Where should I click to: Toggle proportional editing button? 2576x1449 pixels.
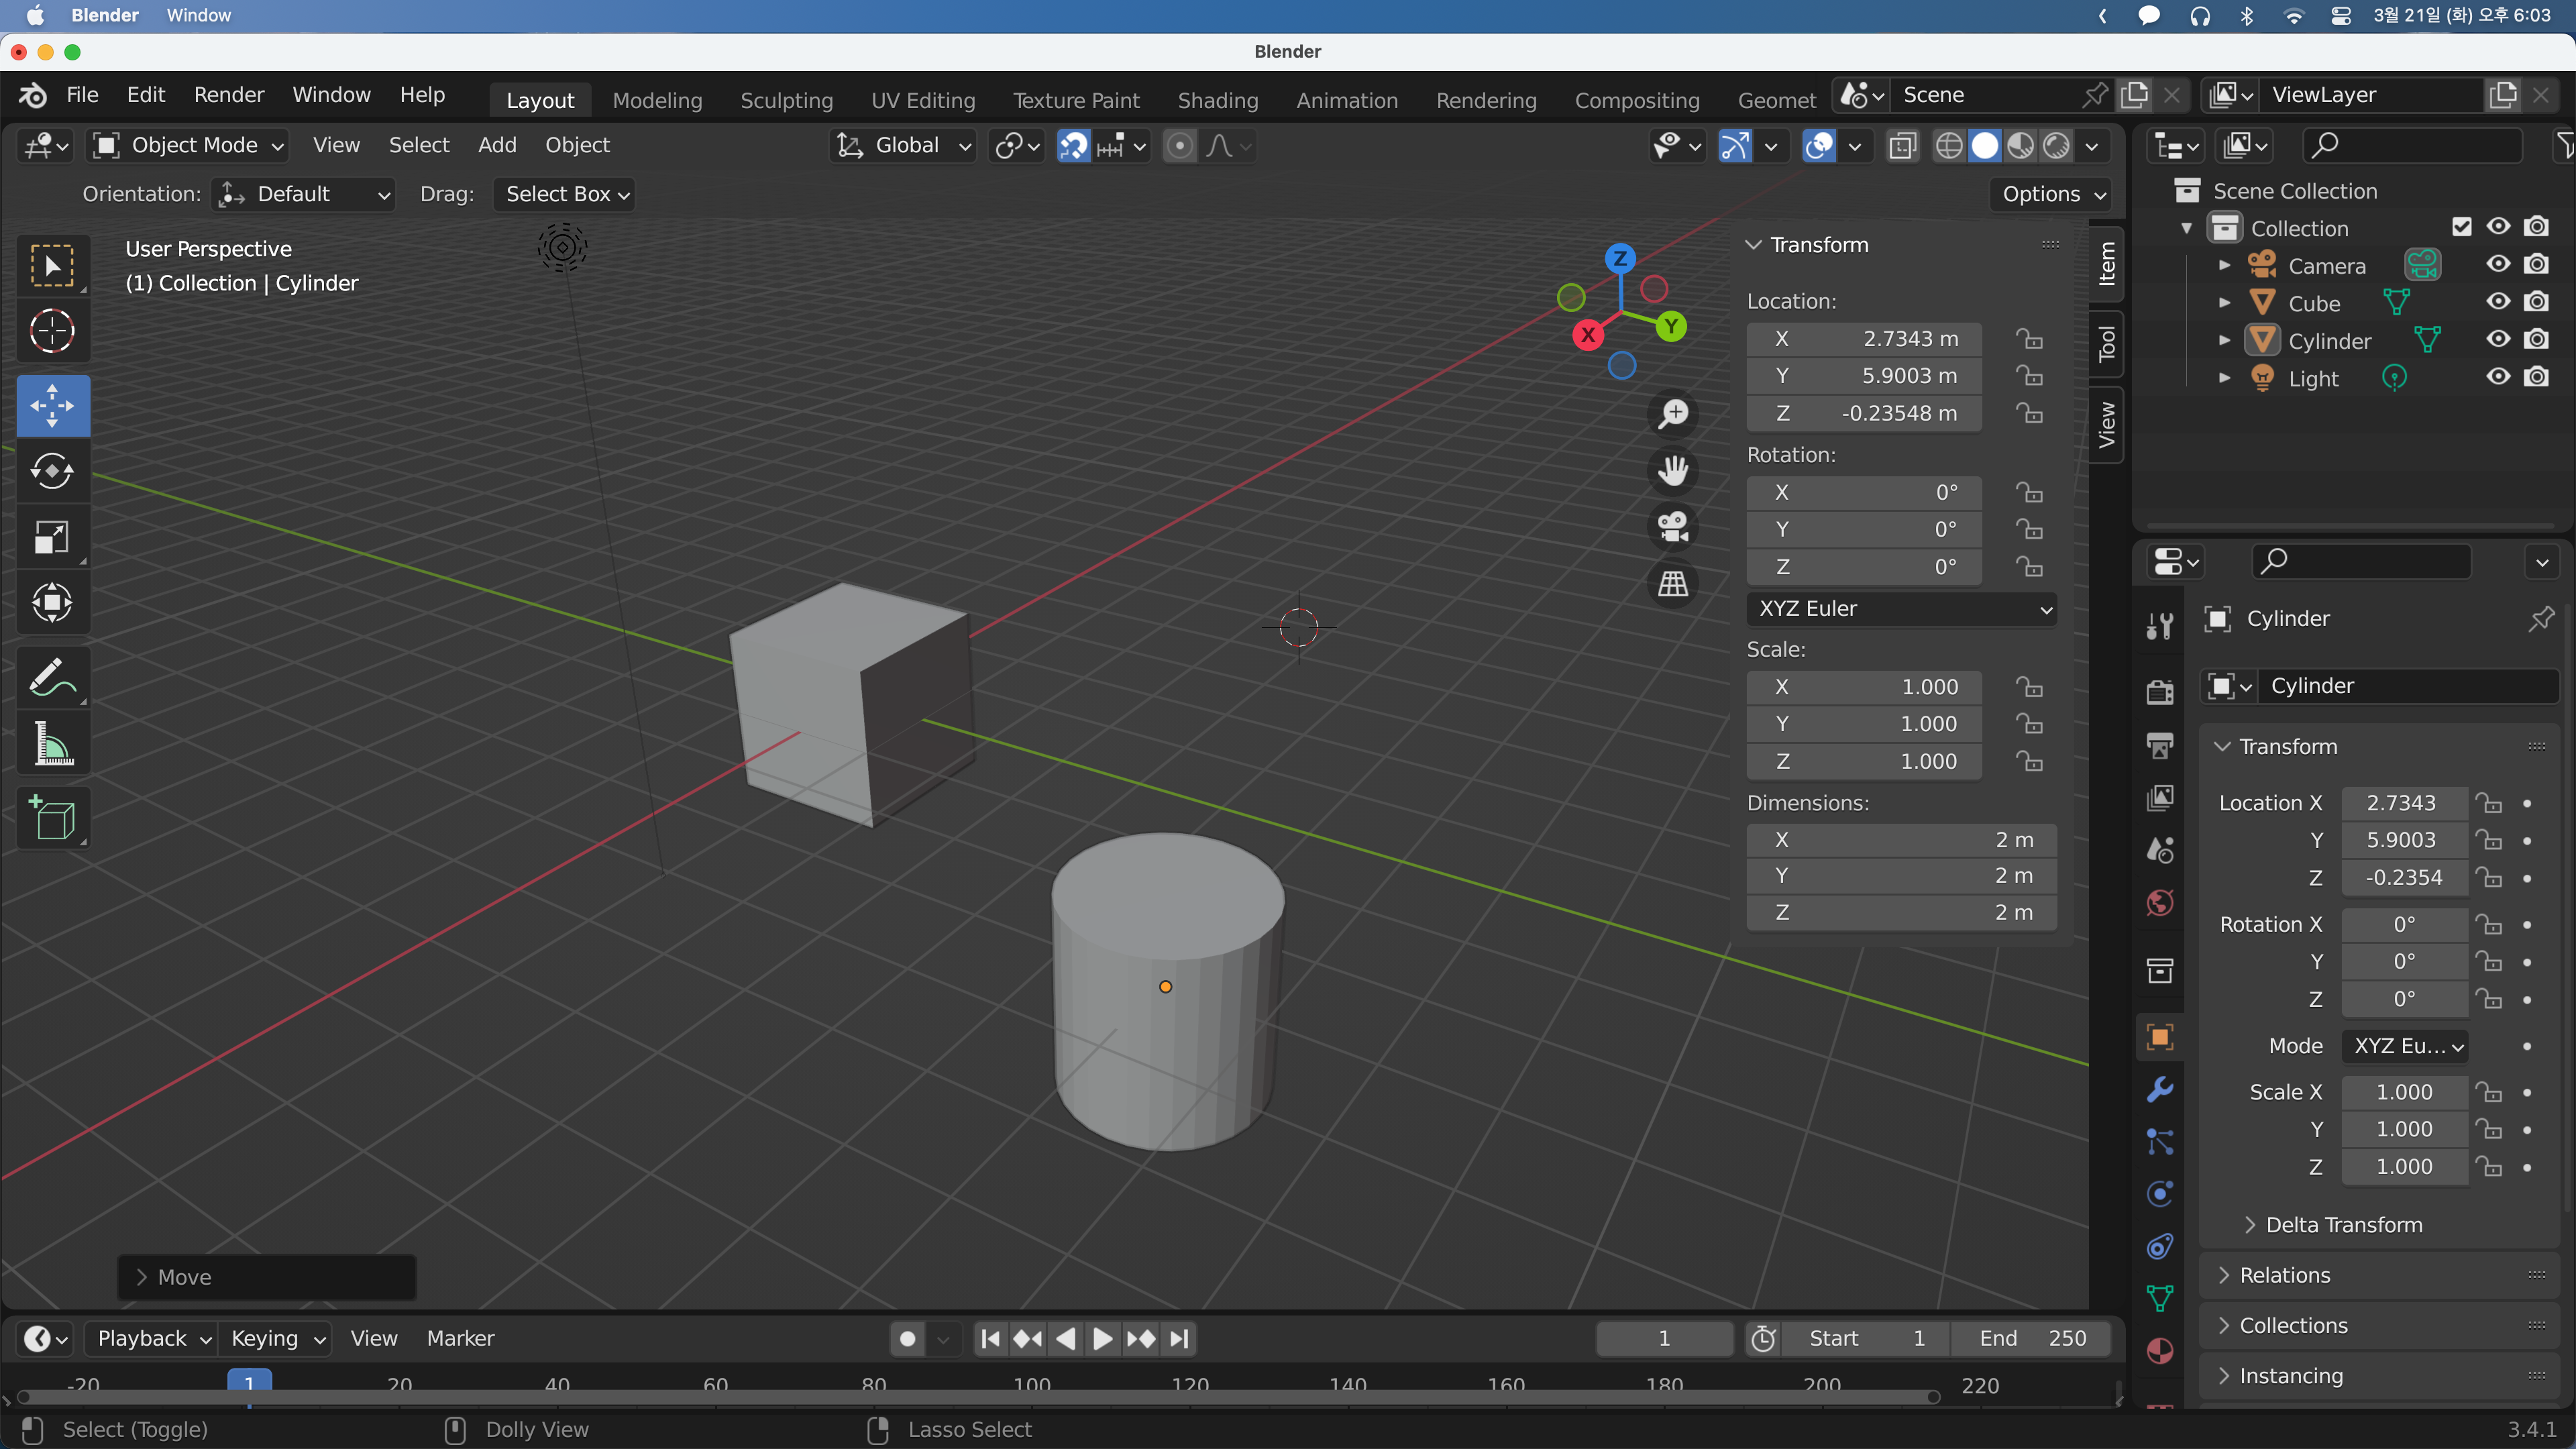[1180, 146]
